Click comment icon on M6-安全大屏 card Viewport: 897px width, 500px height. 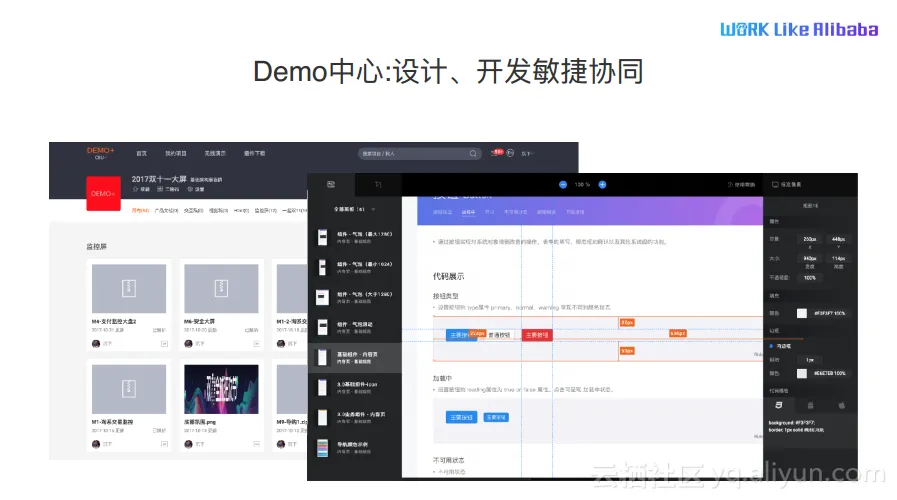pos(256,344)
